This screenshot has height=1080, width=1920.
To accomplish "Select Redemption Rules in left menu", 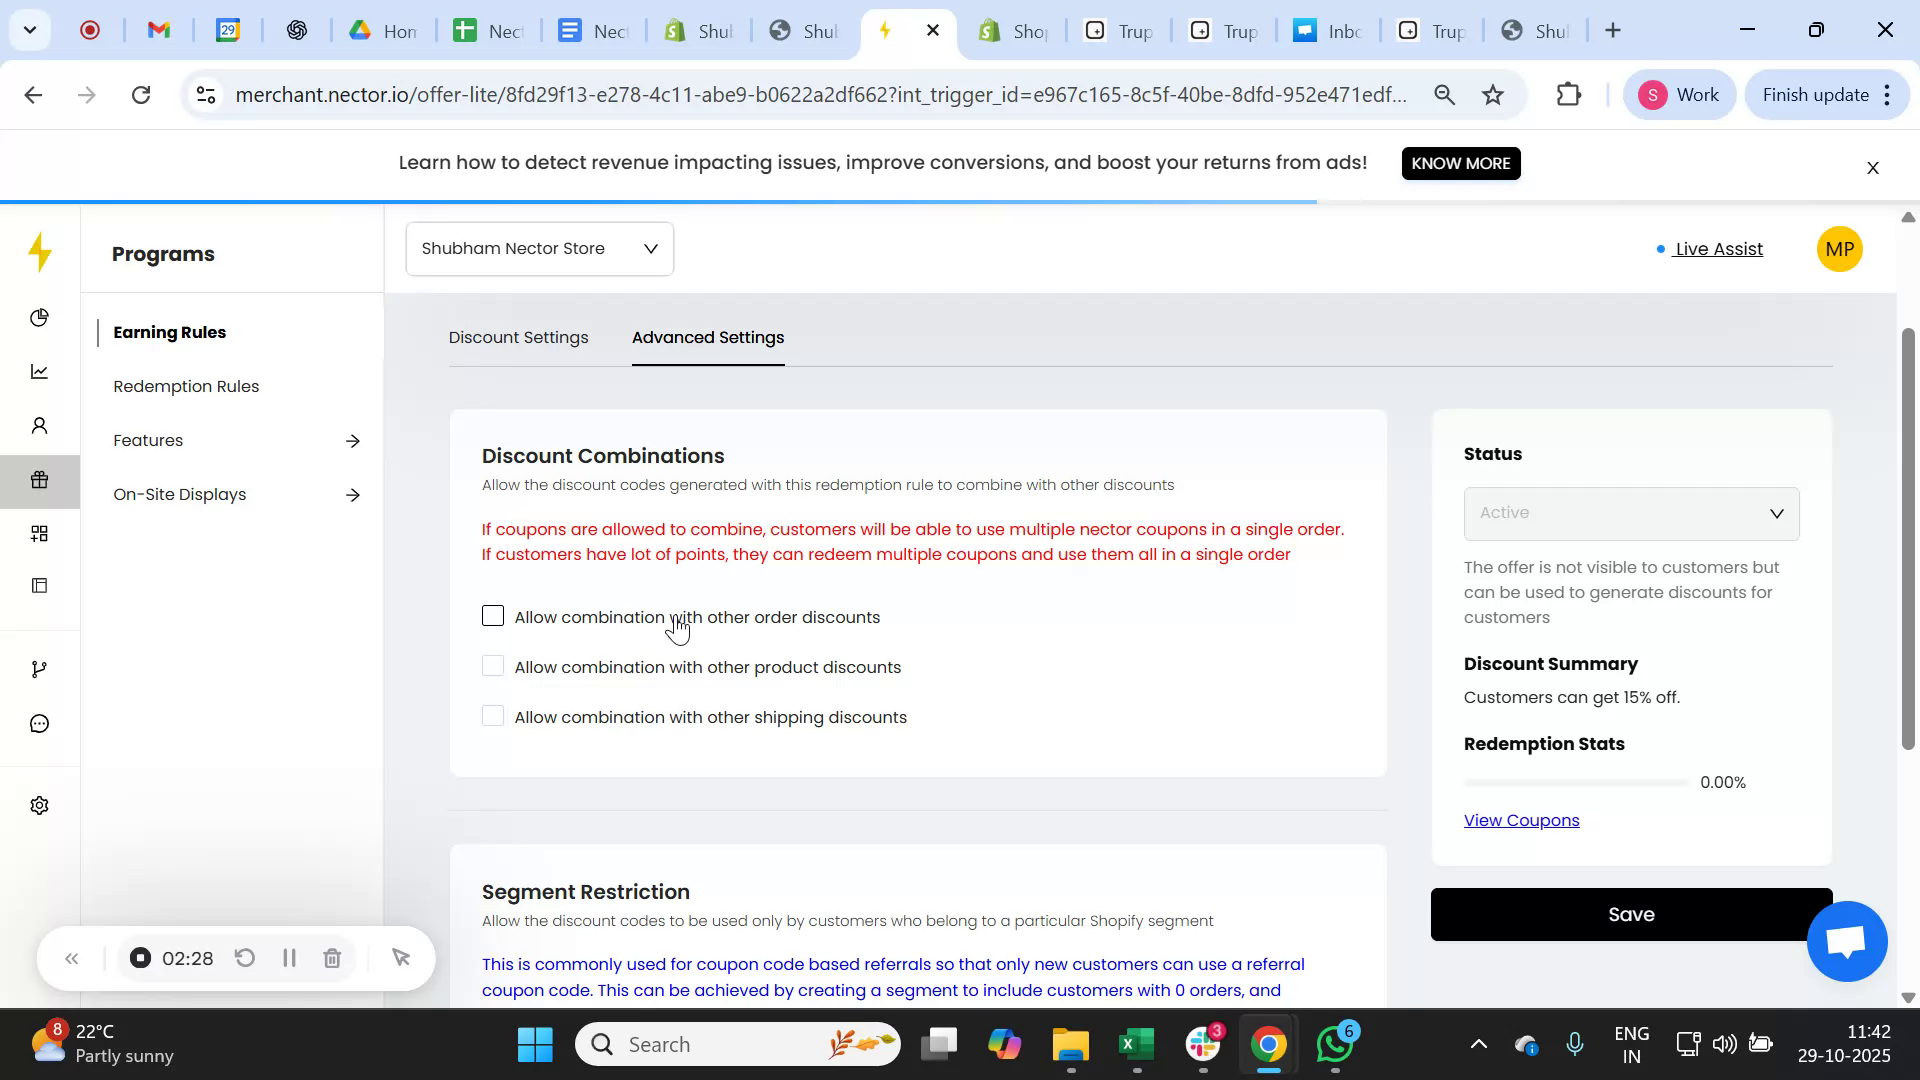I will pyautogui.click(x=185, y=386).
